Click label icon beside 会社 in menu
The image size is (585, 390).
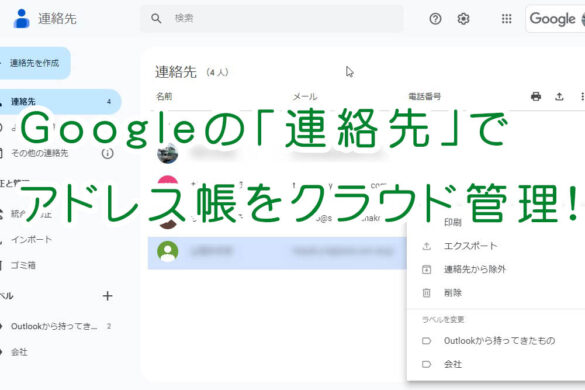426,364
